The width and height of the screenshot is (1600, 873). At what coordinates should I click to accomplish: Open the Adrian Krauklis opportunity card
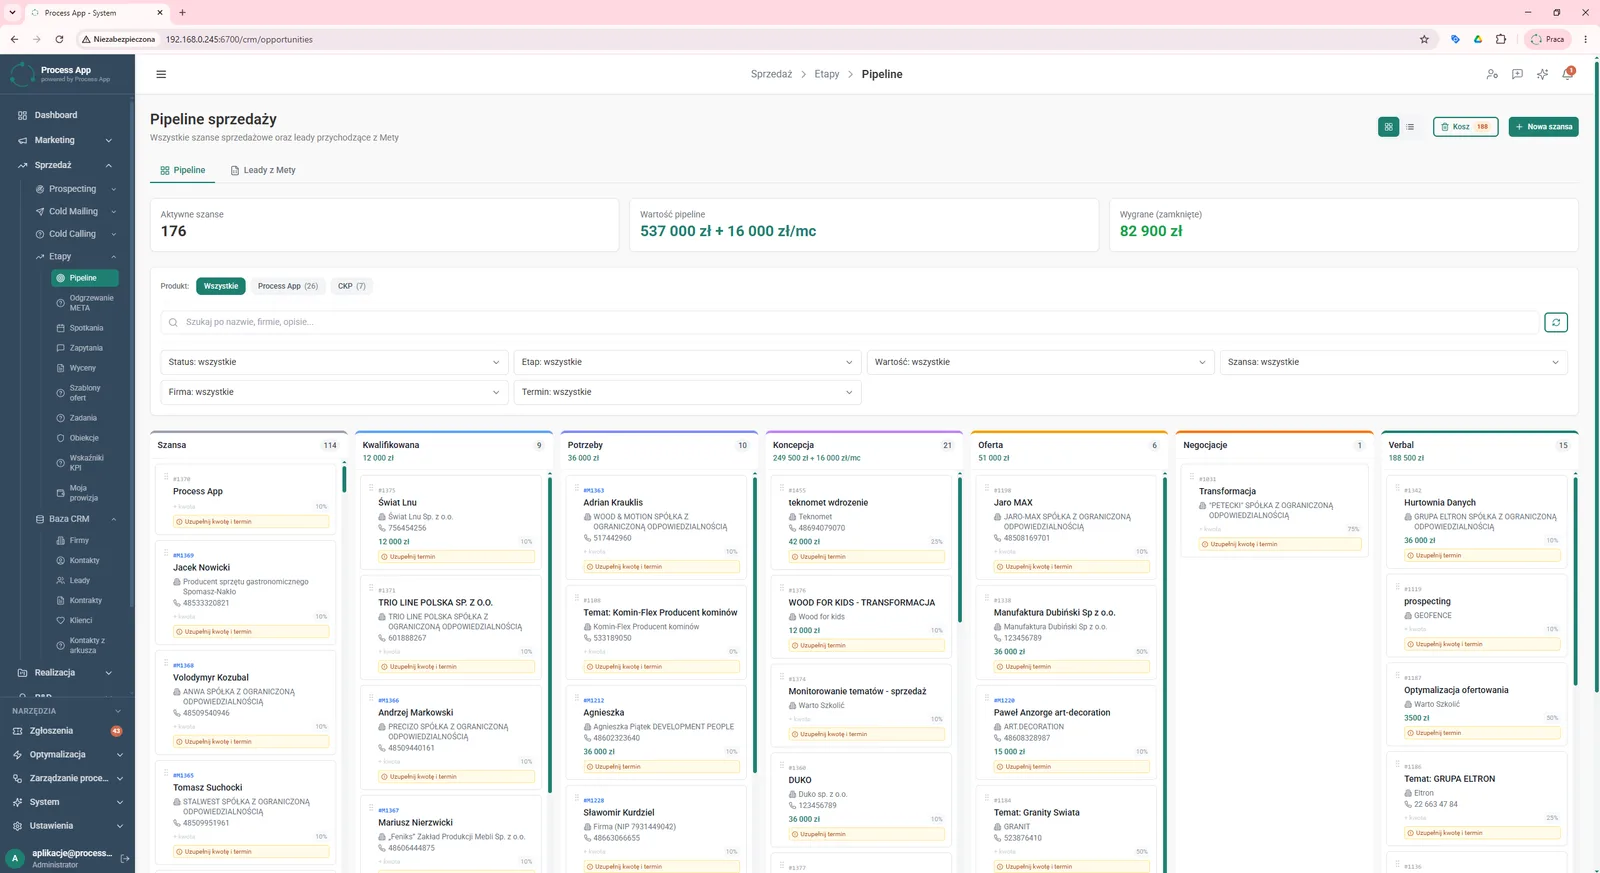(x=656, y=526)
